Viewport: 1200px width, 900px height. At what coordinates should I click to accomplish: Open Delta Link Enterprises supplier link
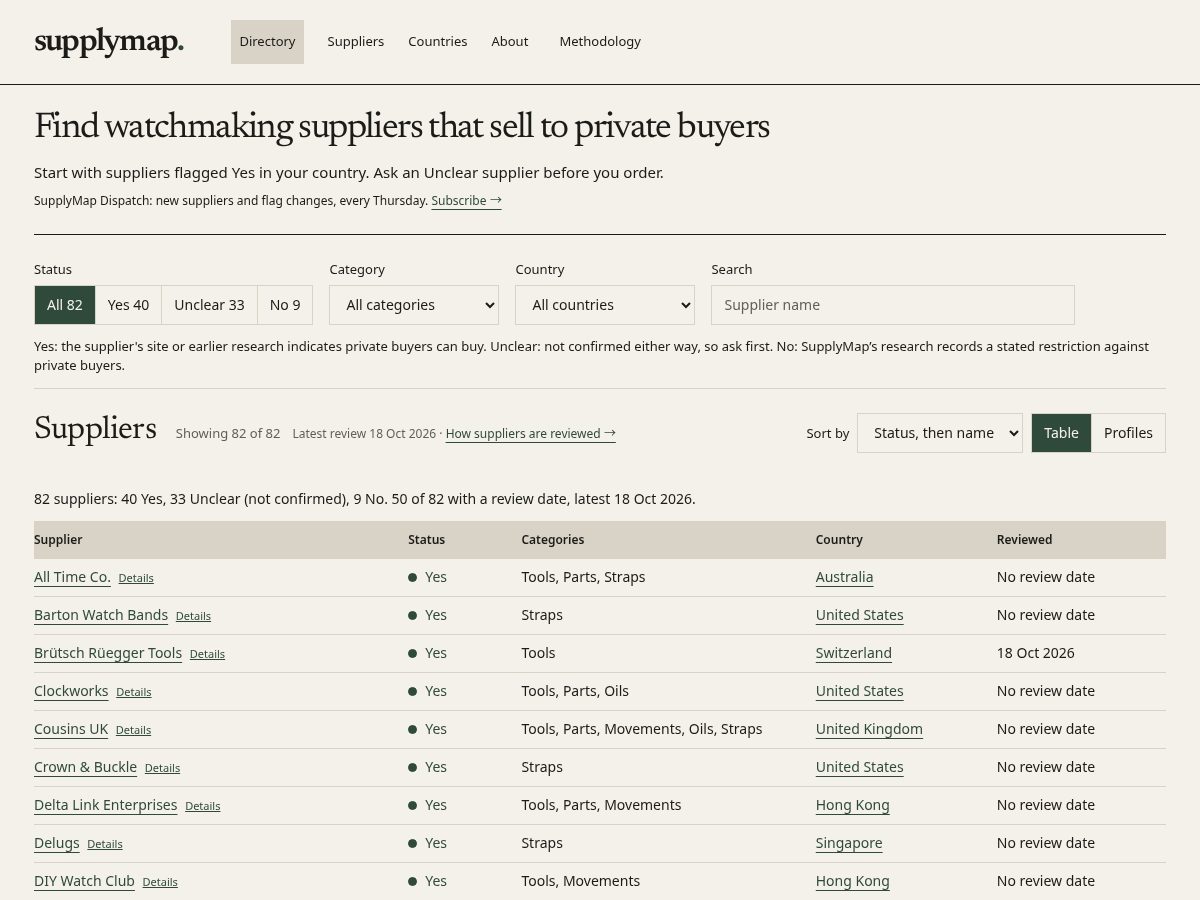click(106, 805)
